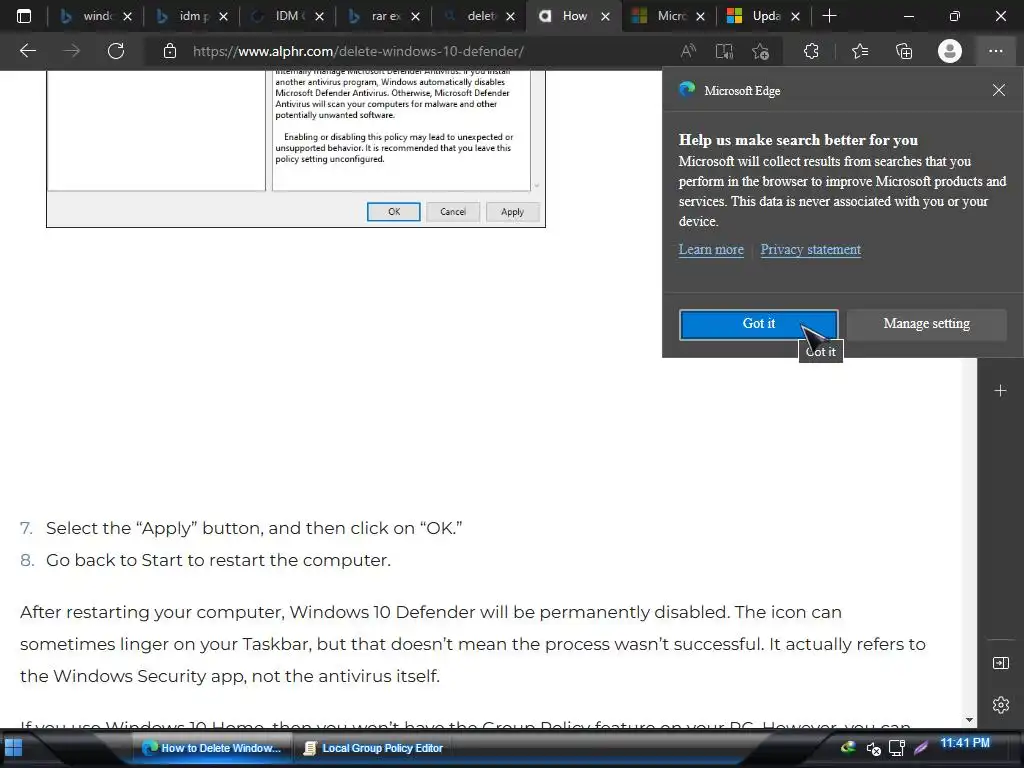Image resolution: width=1024 pixels, height=768 pixels.
Task: Open Local Group Policy Editor taskbar window
Action: click(373, 748)
